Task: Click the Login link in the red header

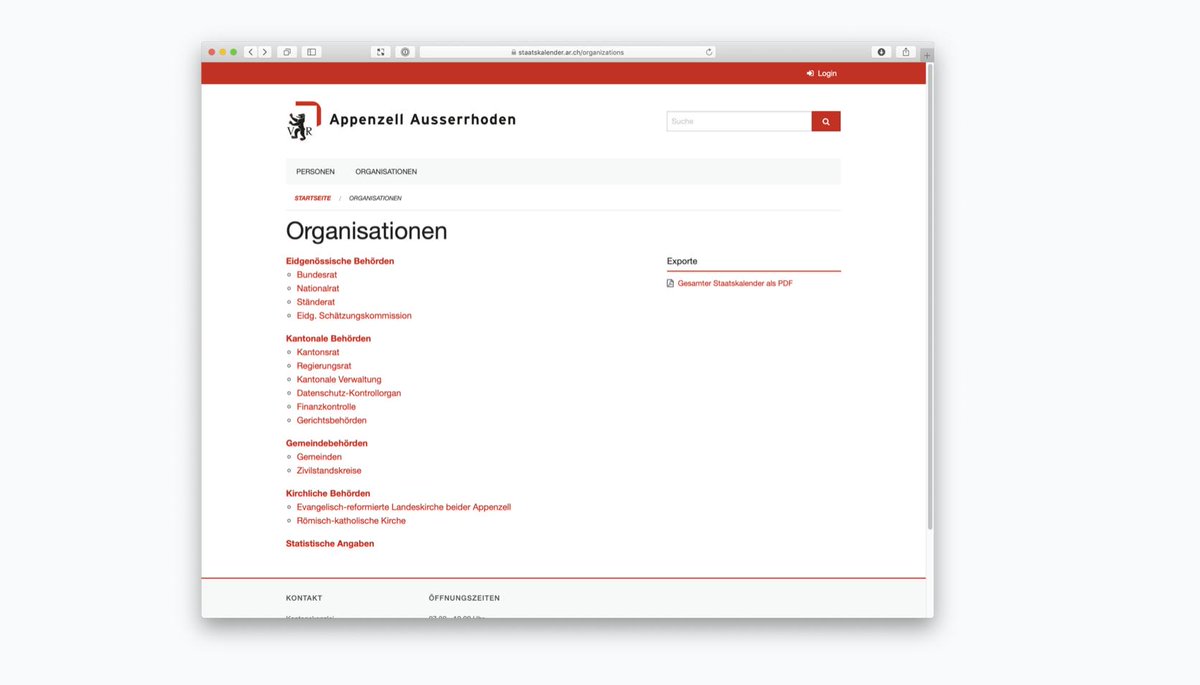Action: click(x=822, y=73)
